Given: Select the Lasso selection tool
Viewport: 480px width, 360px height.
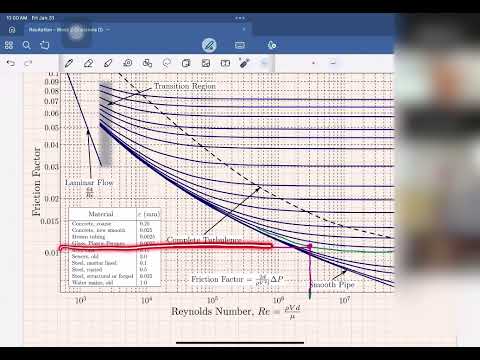Looking at the screenshot, I should tap(167, 63).
